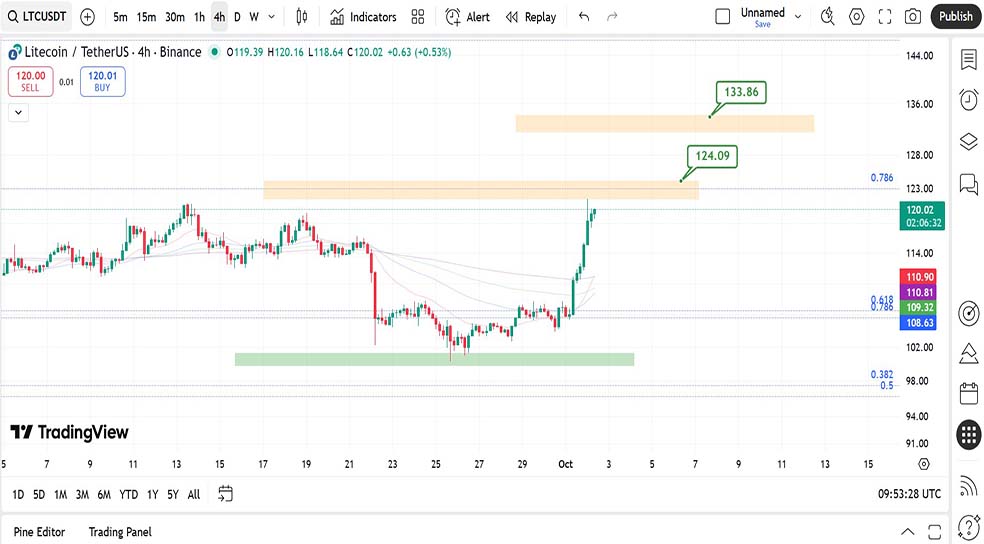Take a chart snapshot with the camera

pos(912,16)
